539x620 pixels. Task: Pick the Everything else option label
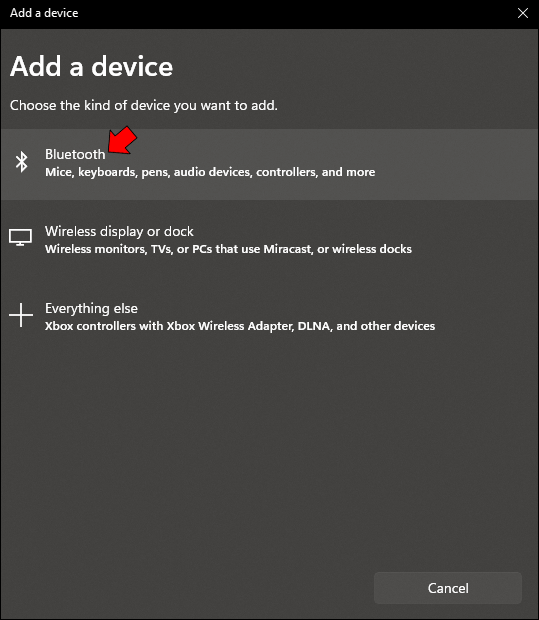pyautogui.click(x=91, y=308)
